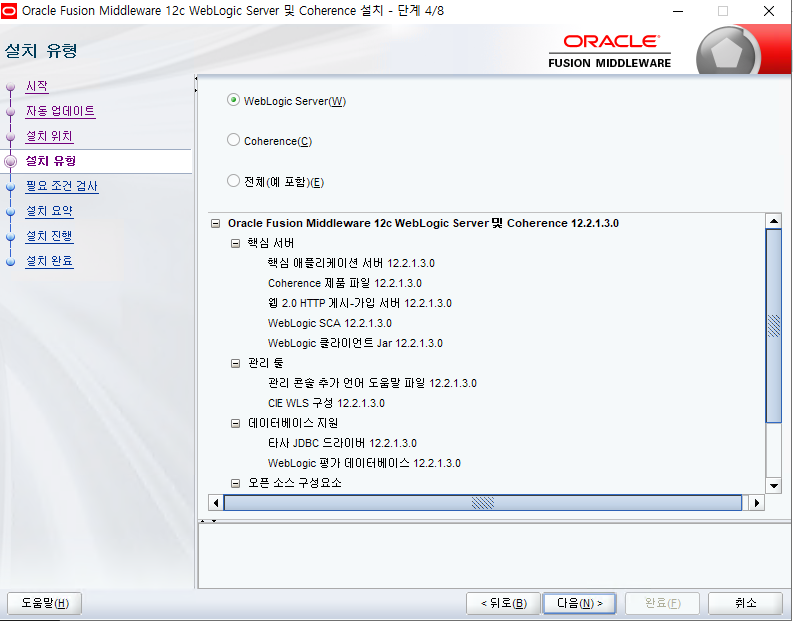Click the tree scroll down arrow
793x621 pixels.
(774, 485)
